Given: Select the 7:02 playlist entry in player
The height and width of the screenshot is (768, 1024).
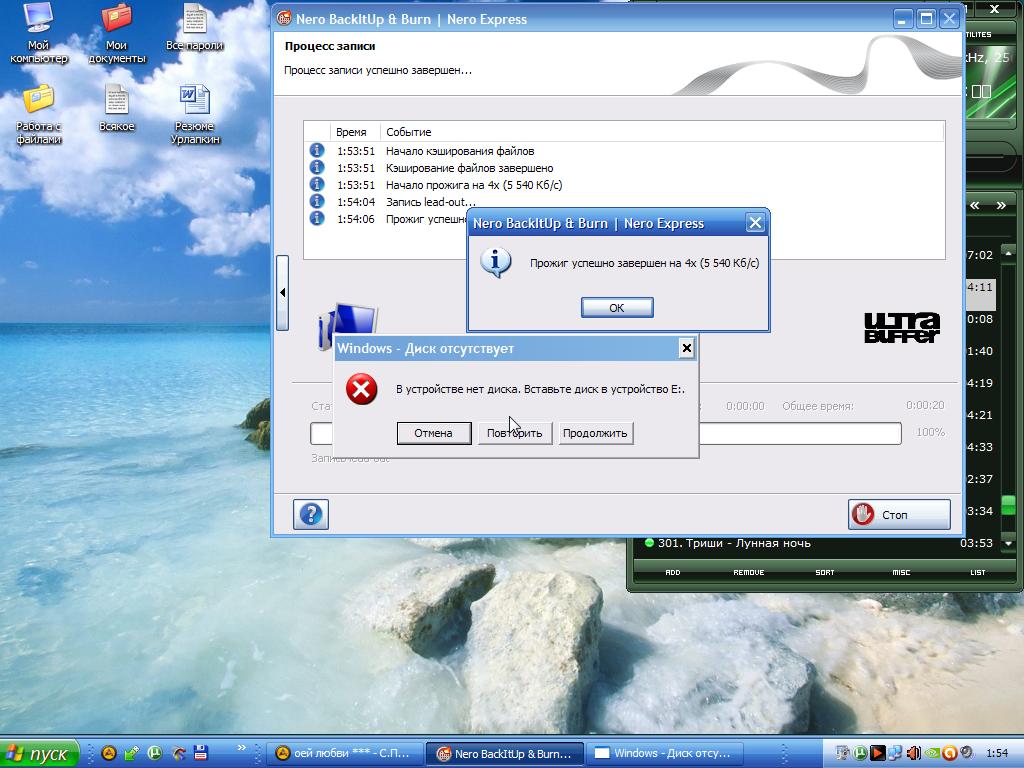Looking at the screenshot, I should (980, 255).
